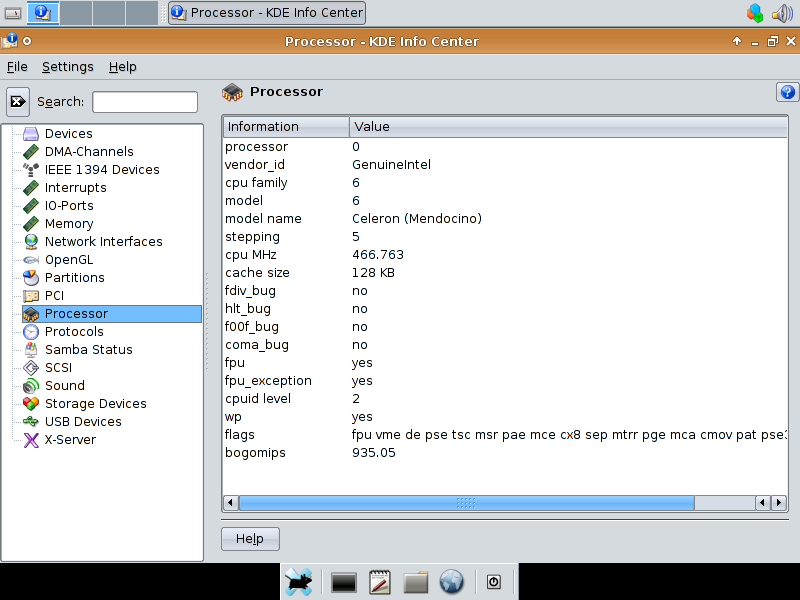Select the IO-Ports icon
The image size is (800, 600).
tap(31, 206)
